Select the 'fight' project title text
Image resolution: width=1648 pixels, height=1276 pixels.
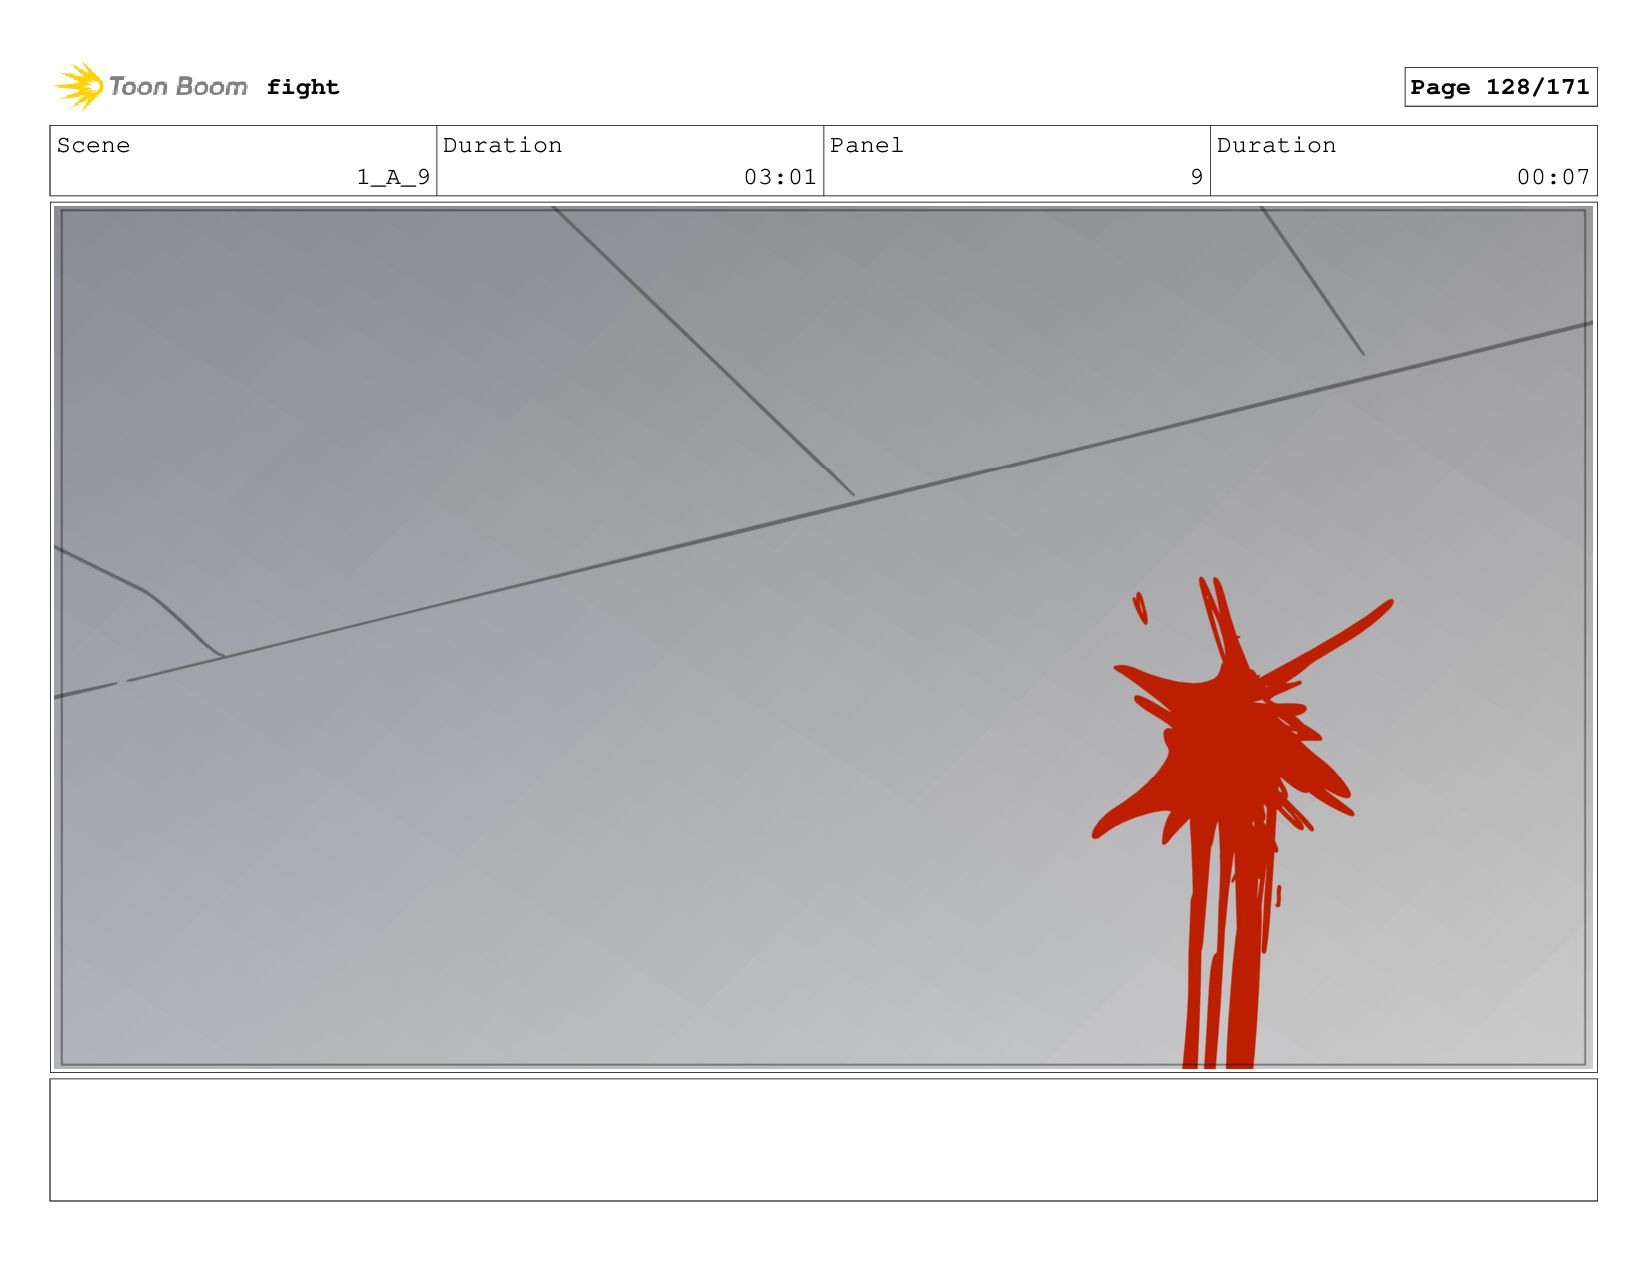(x=303, y=87)
